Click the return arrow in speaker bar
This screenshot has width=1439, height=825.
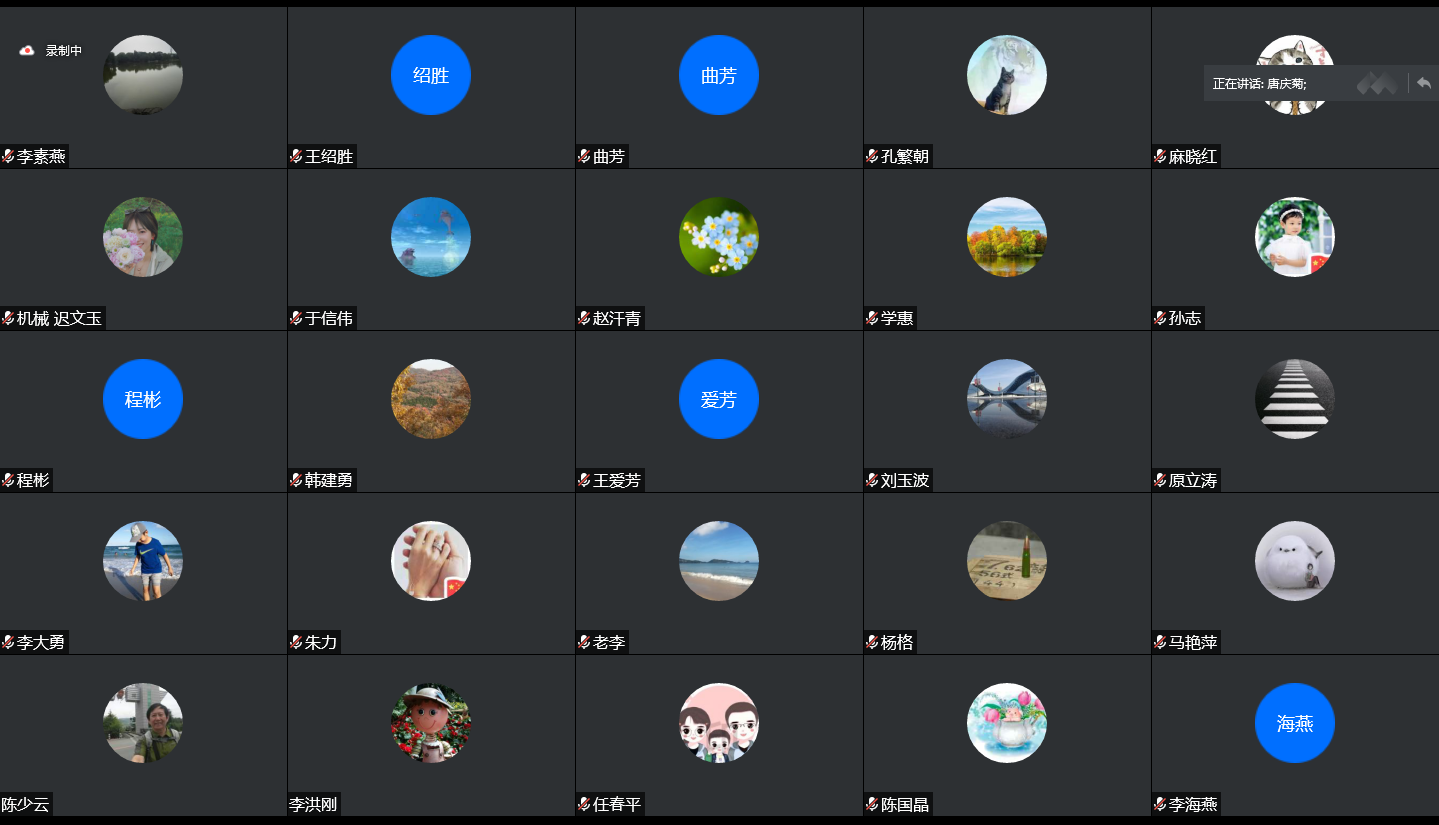[1424, 83]
